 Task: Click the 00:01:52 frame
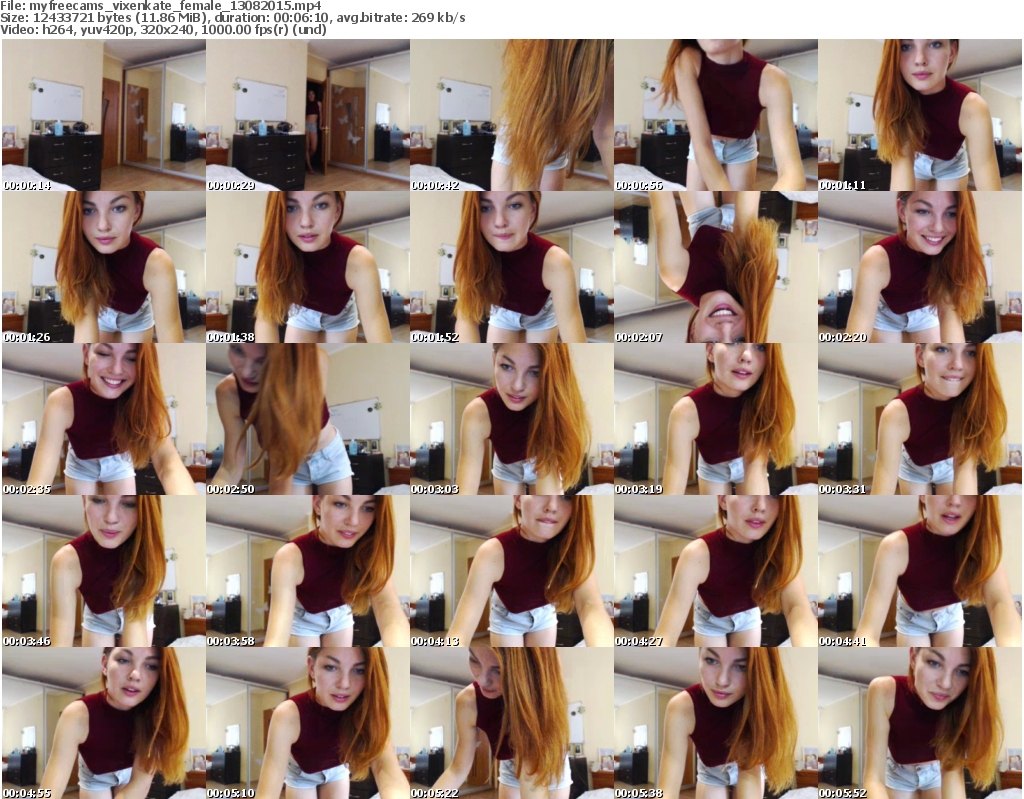click(x=512, y=267)
